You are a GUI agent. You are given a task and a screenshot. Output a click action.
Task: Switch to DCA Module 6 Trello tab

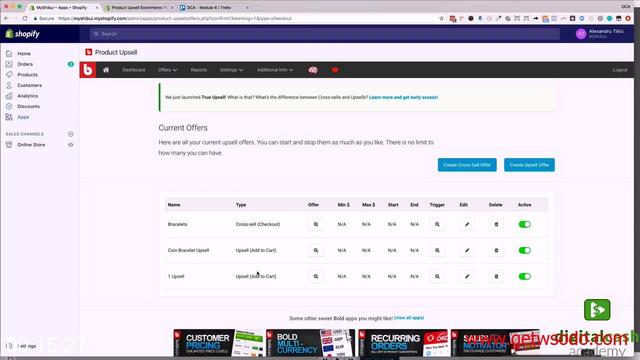click(214, 7)
